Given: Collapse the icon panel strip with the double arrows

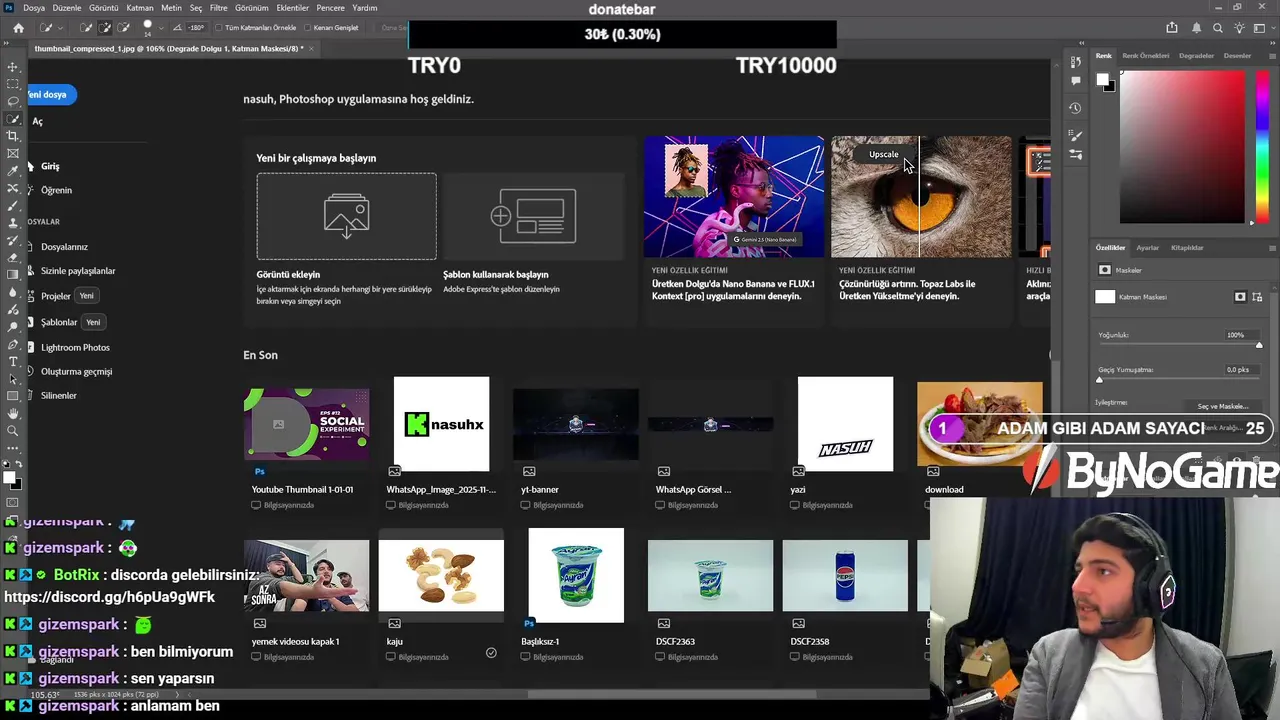Looking at the screenshot, I should pos(1081,44).
